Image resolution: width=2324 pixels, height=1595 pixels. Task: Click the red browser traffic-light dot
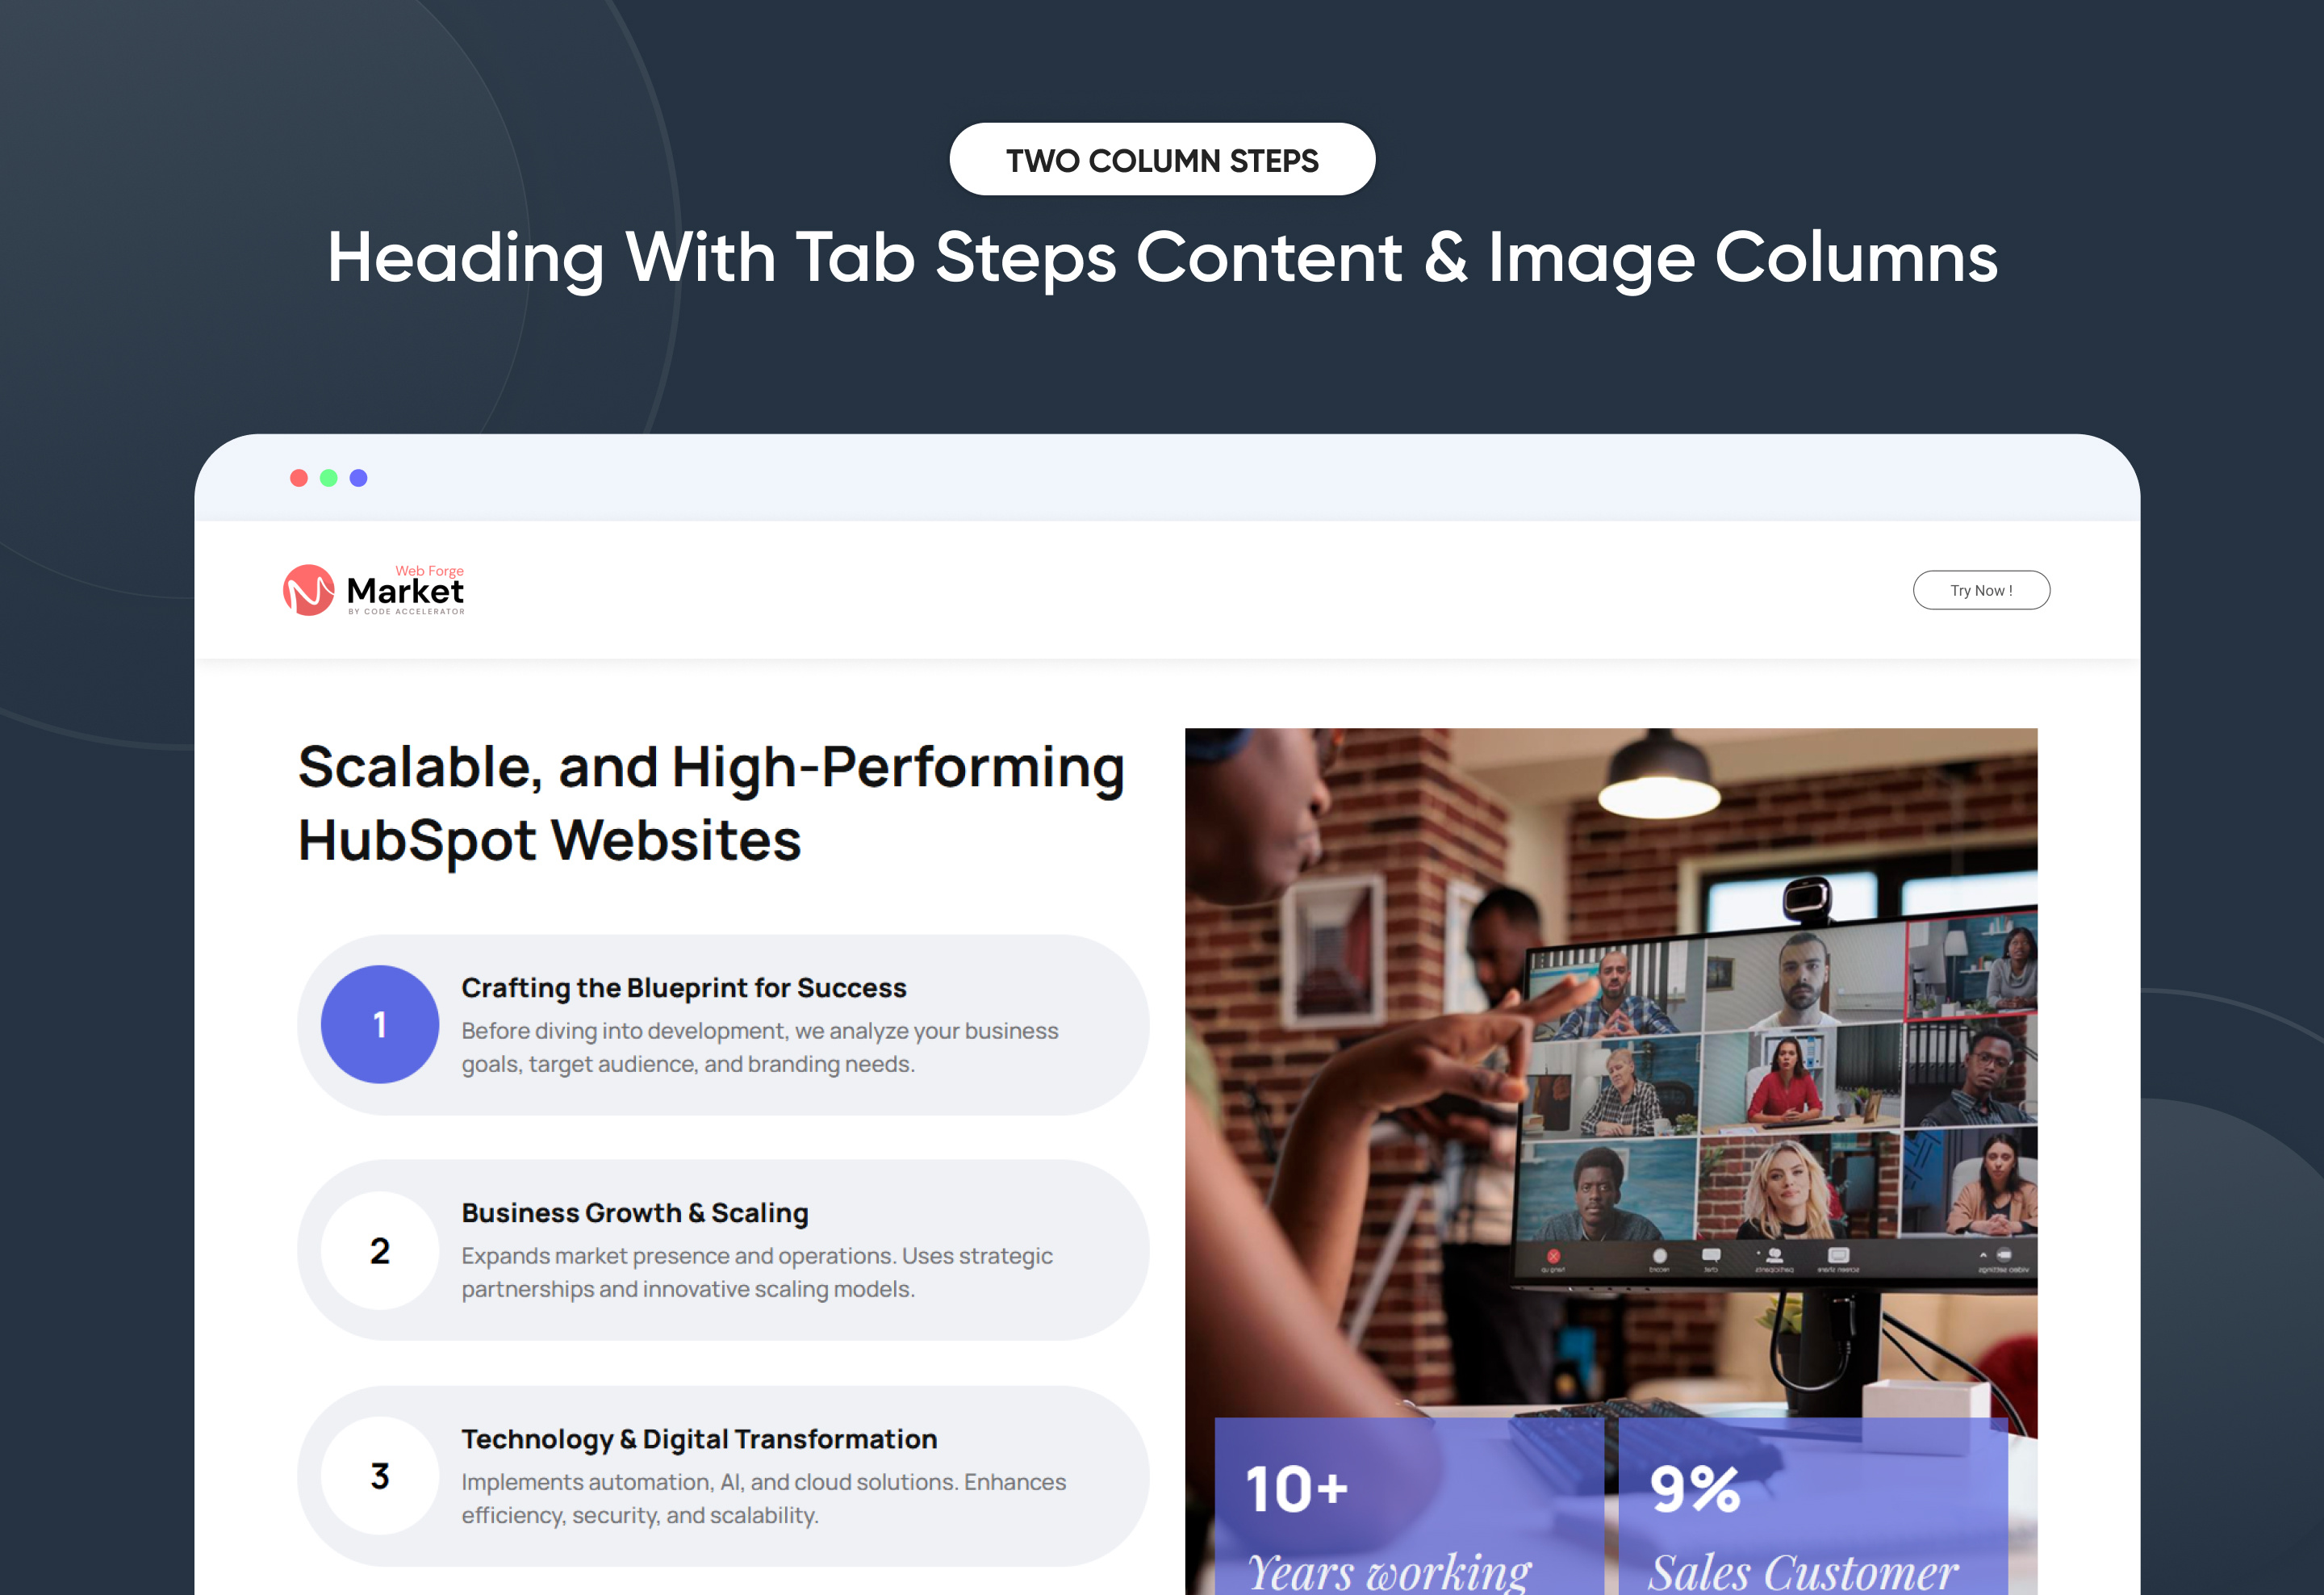[299, 477]
